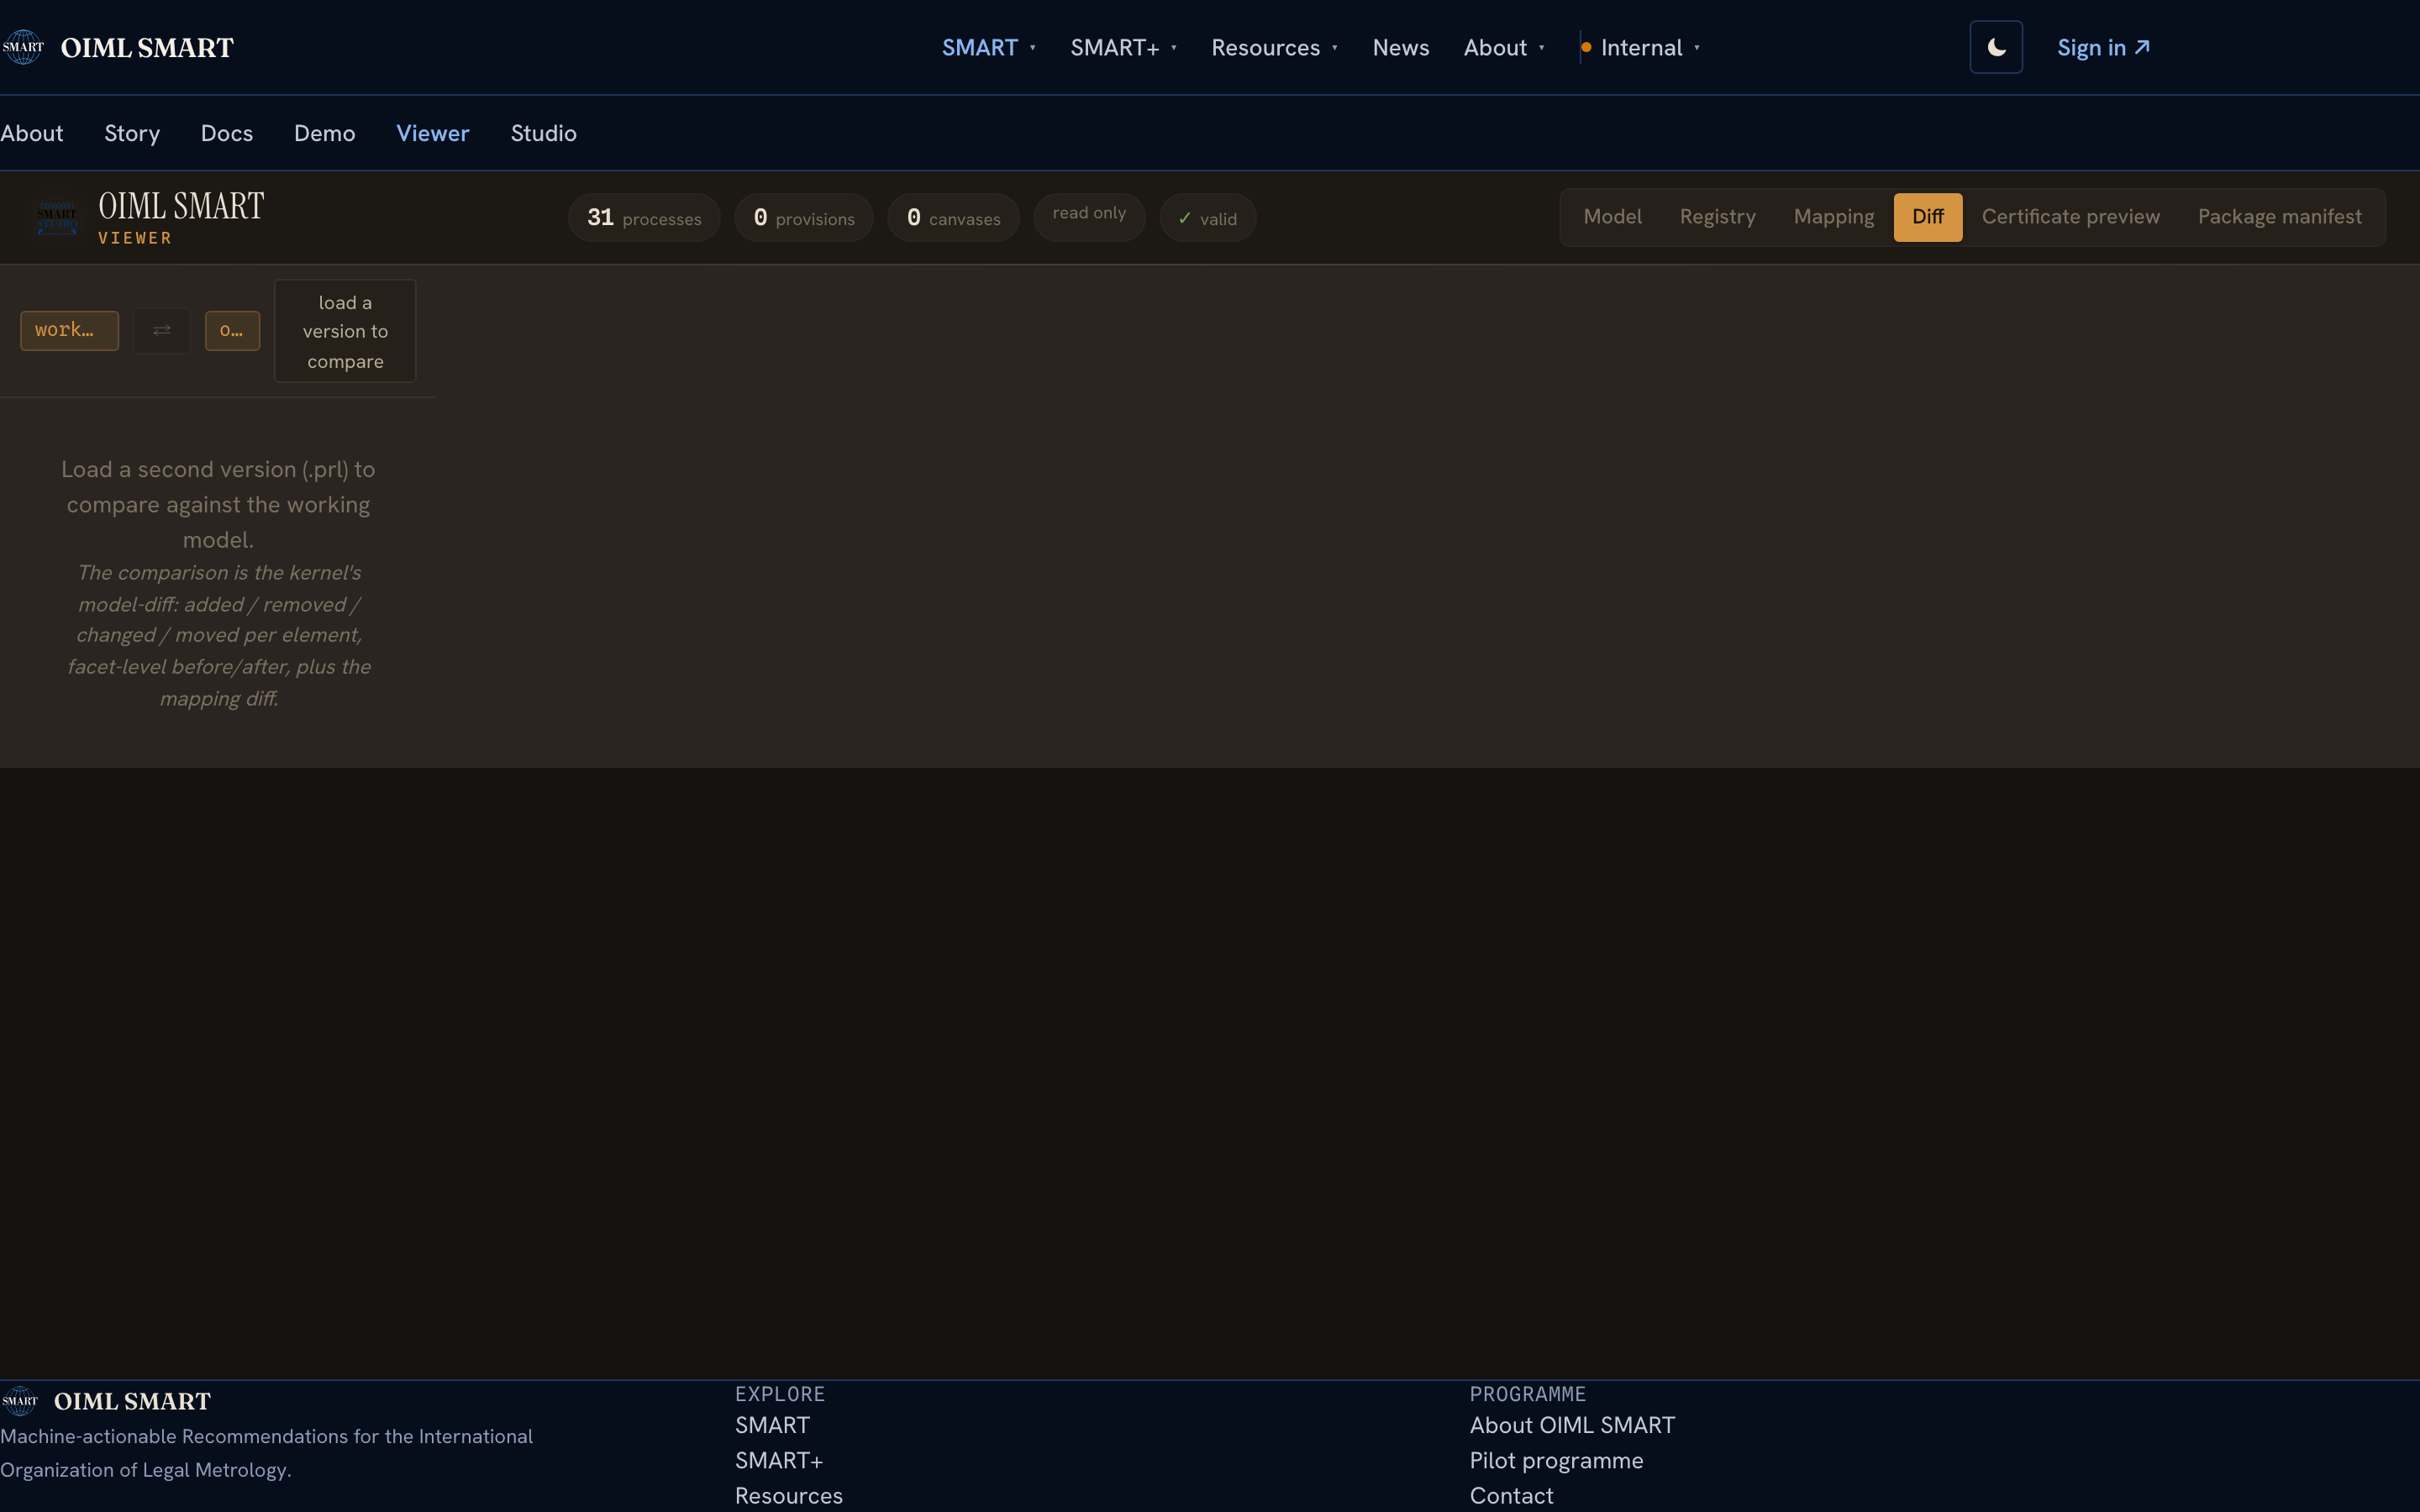Open the Package manifest tab

(x=2280, y=217)
